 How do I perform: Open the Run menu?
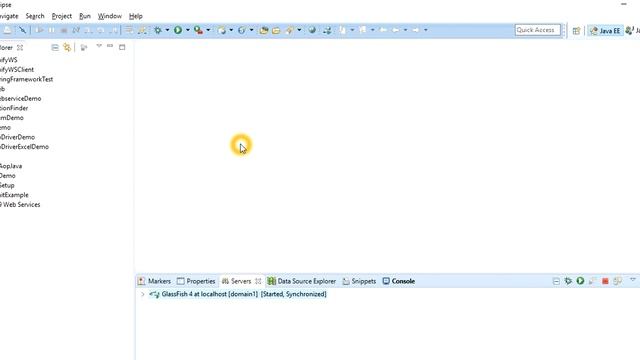tap(84, 16)
